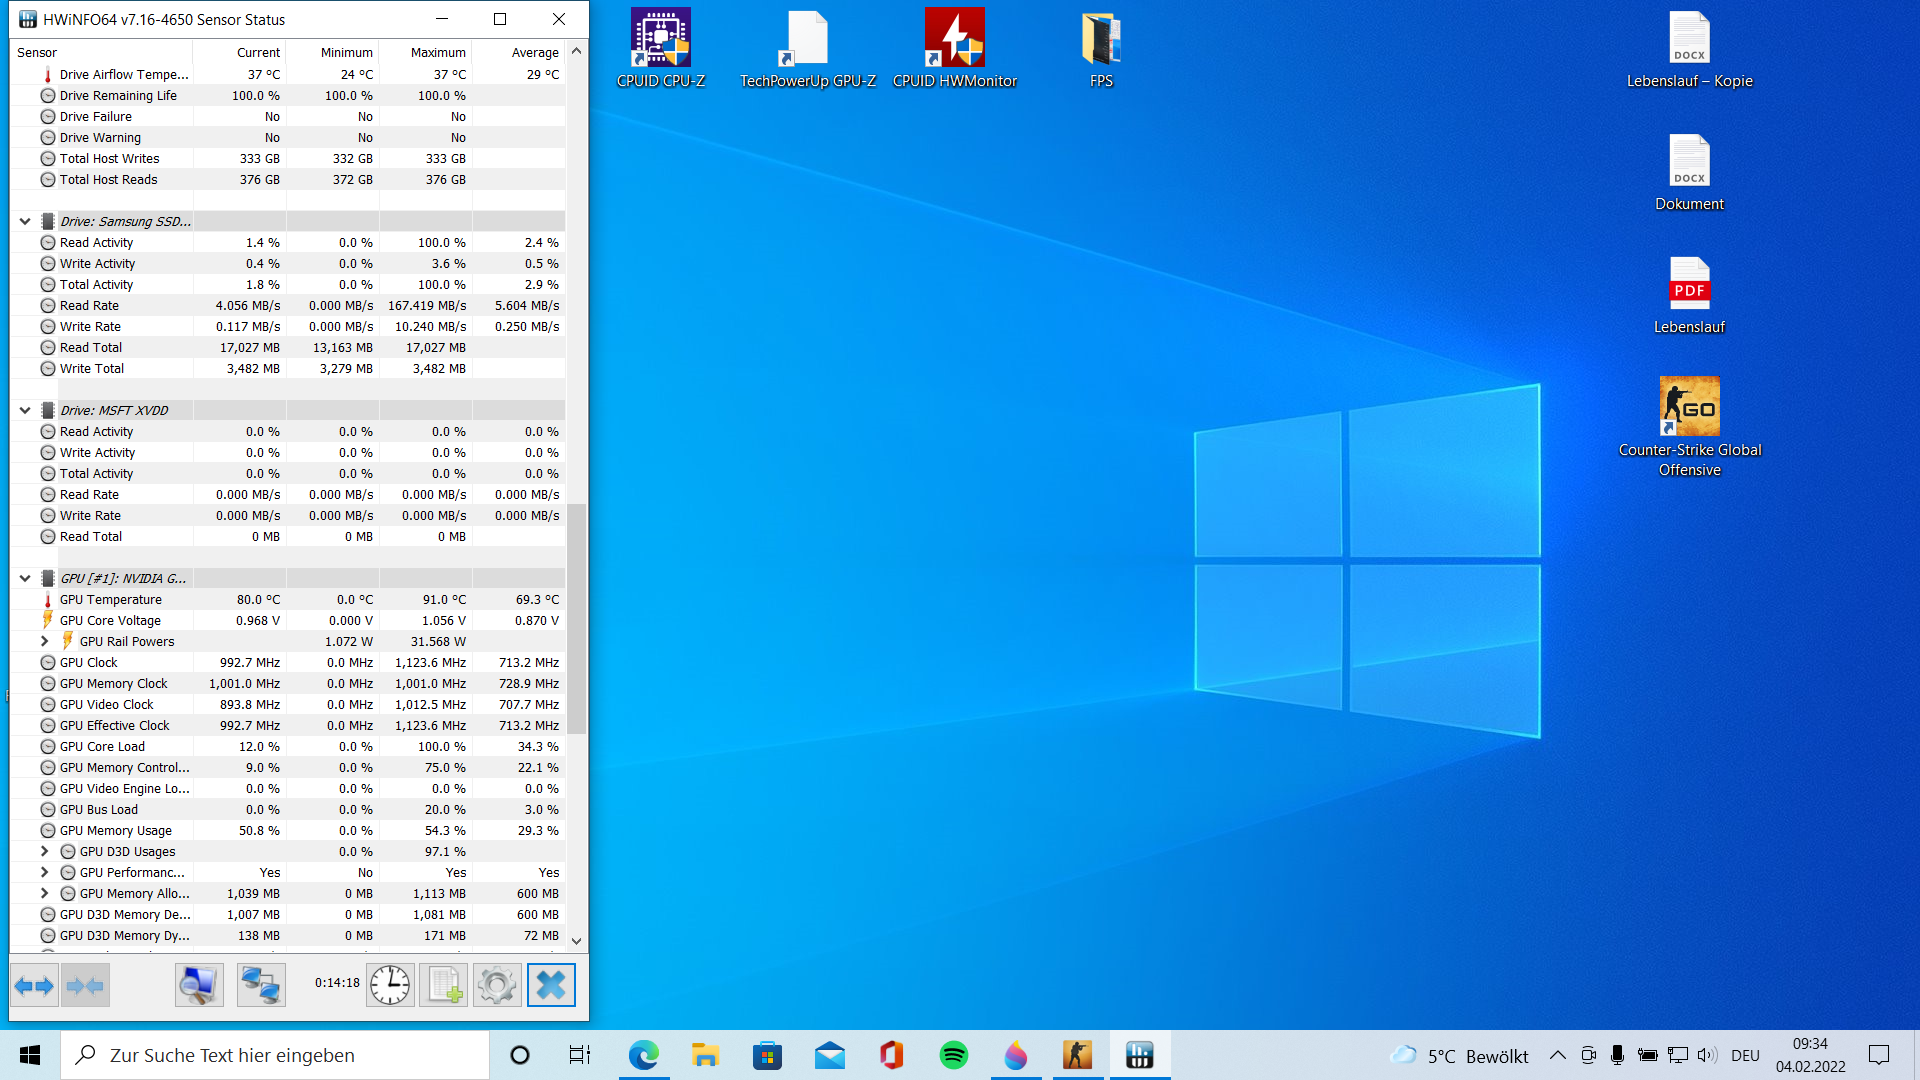1920x1080 pixels.
Task: Reset sensor timer with clock icon
Action: pyautogui.click(x=390, y=986)
